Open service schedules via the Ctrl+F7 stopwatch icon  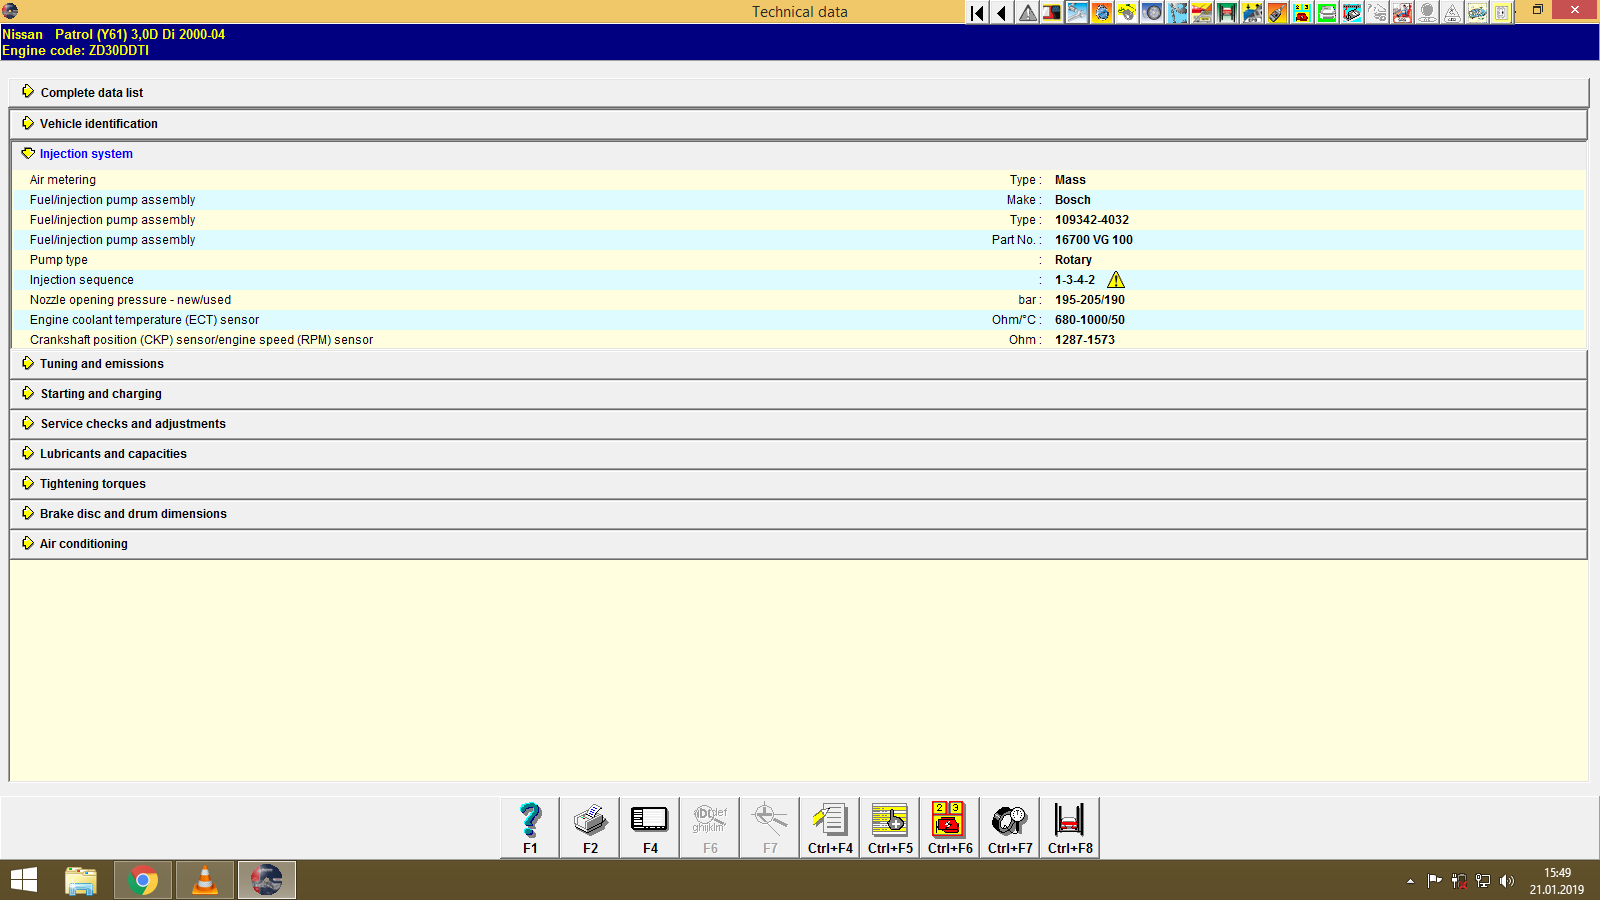click(x=1009, y=820)
